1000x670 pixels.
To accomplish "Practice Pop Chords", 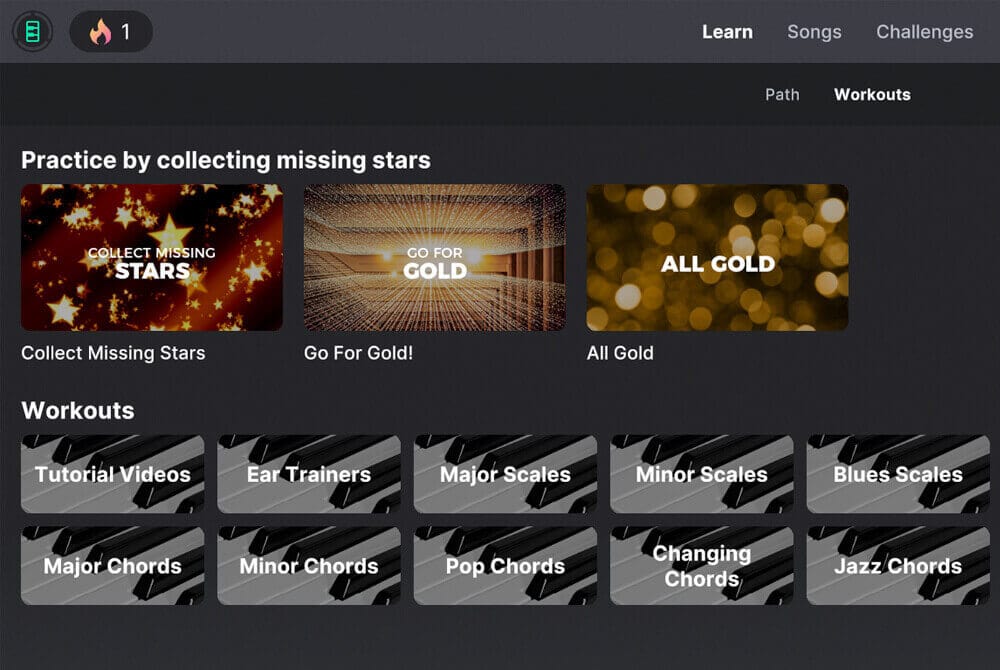I will 505,566.
